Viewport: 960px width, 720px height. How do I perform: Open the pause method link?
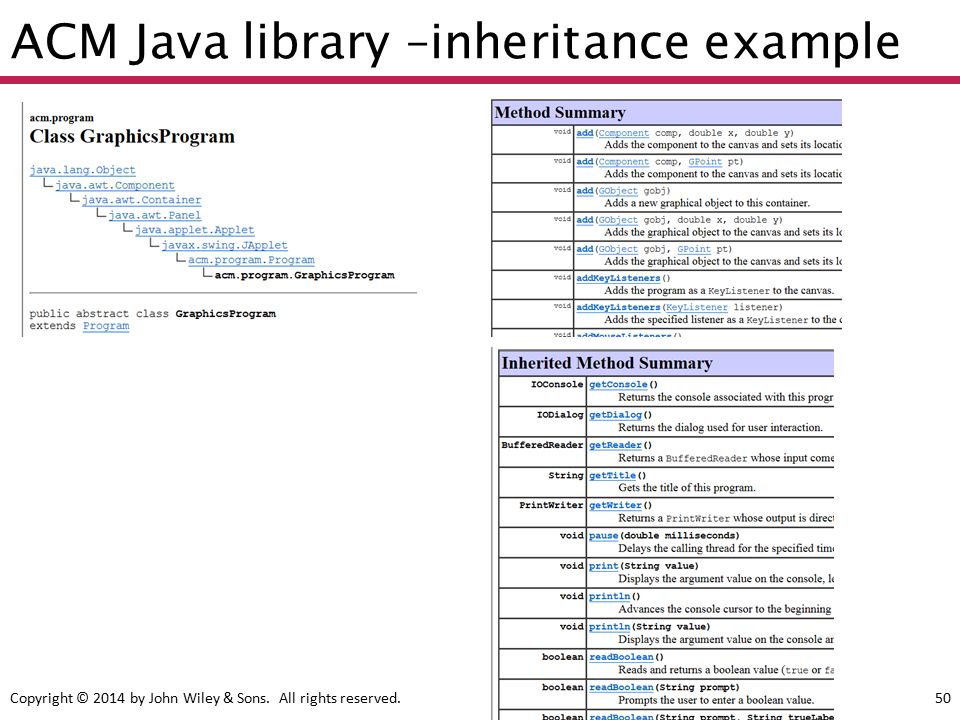point(604,536)
